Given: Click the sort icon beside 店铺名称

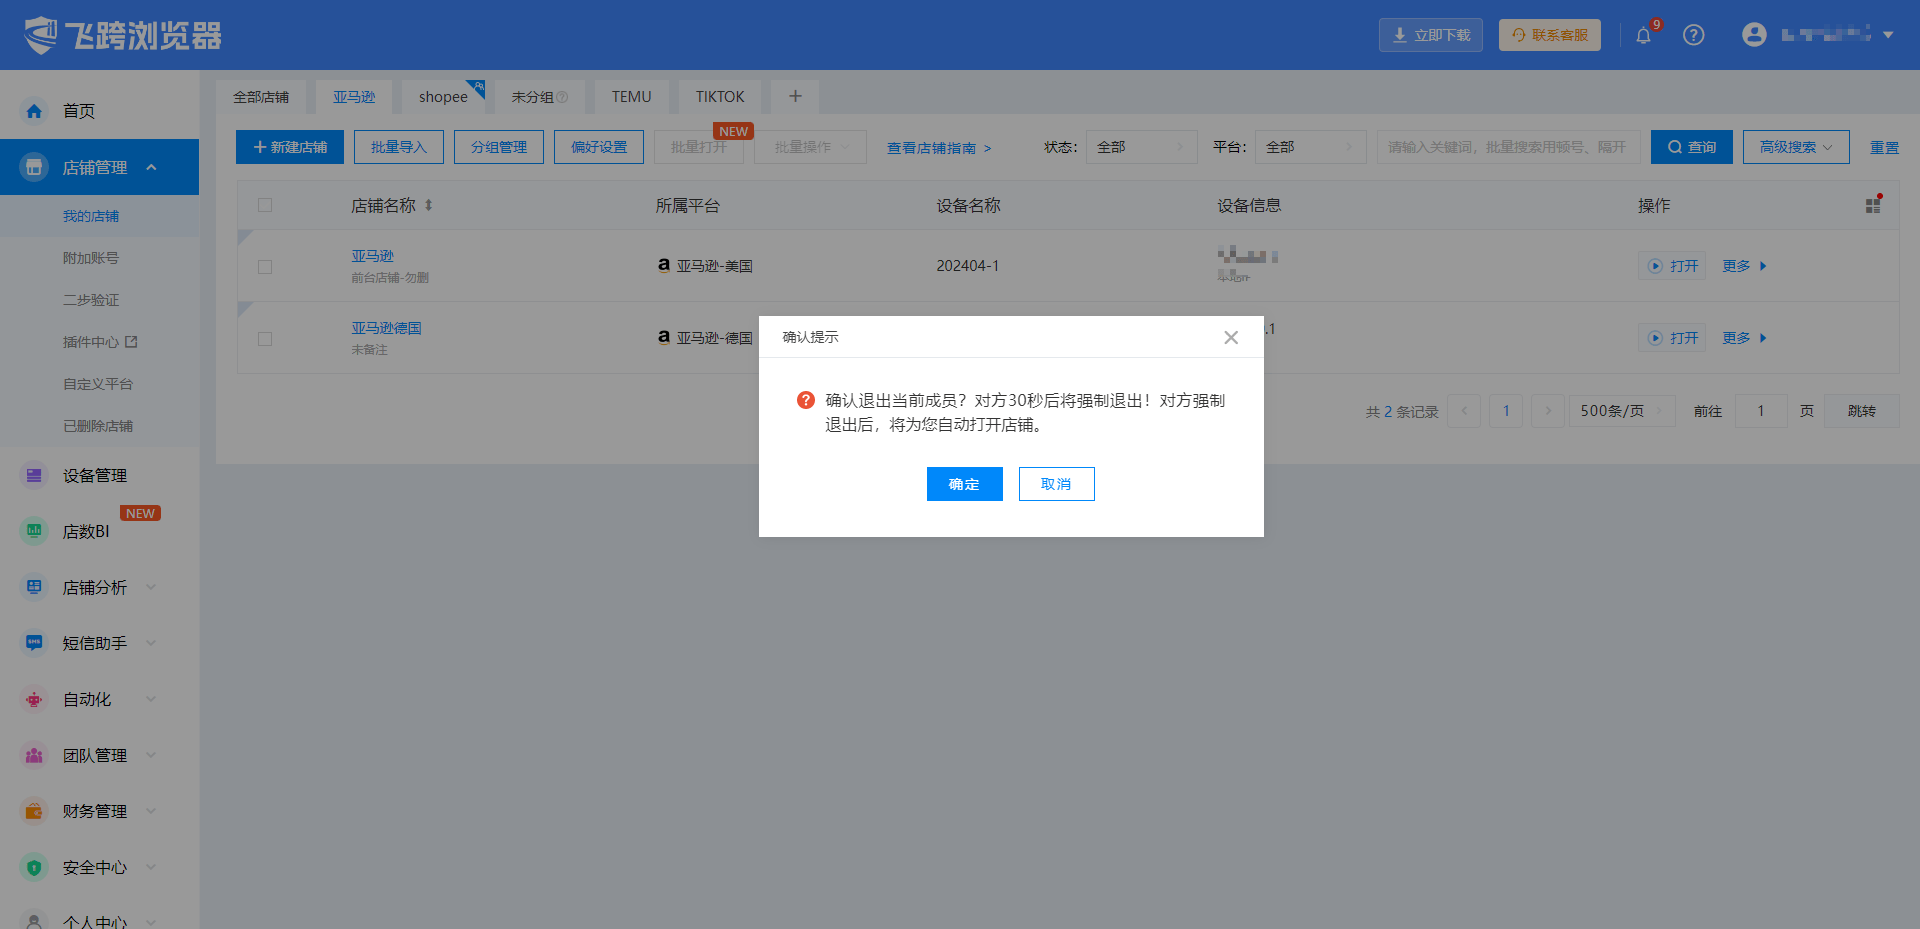Looking at the screenshot, I should [x=428, y=205].
